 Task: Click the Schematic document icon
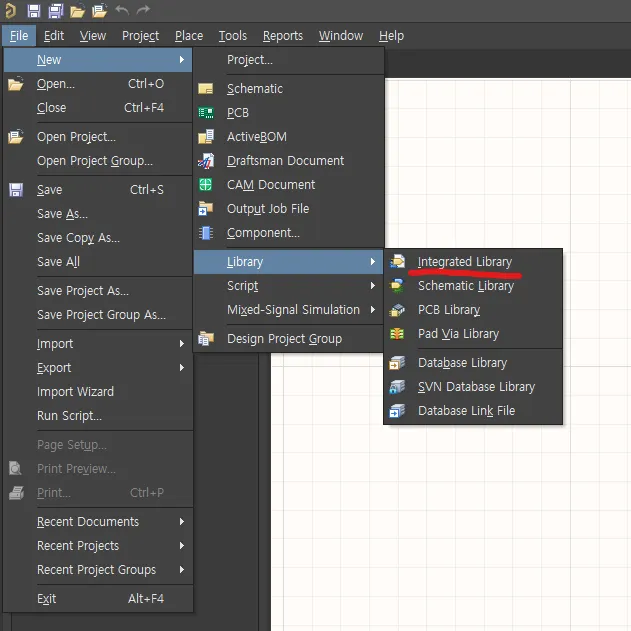(206, 89)
